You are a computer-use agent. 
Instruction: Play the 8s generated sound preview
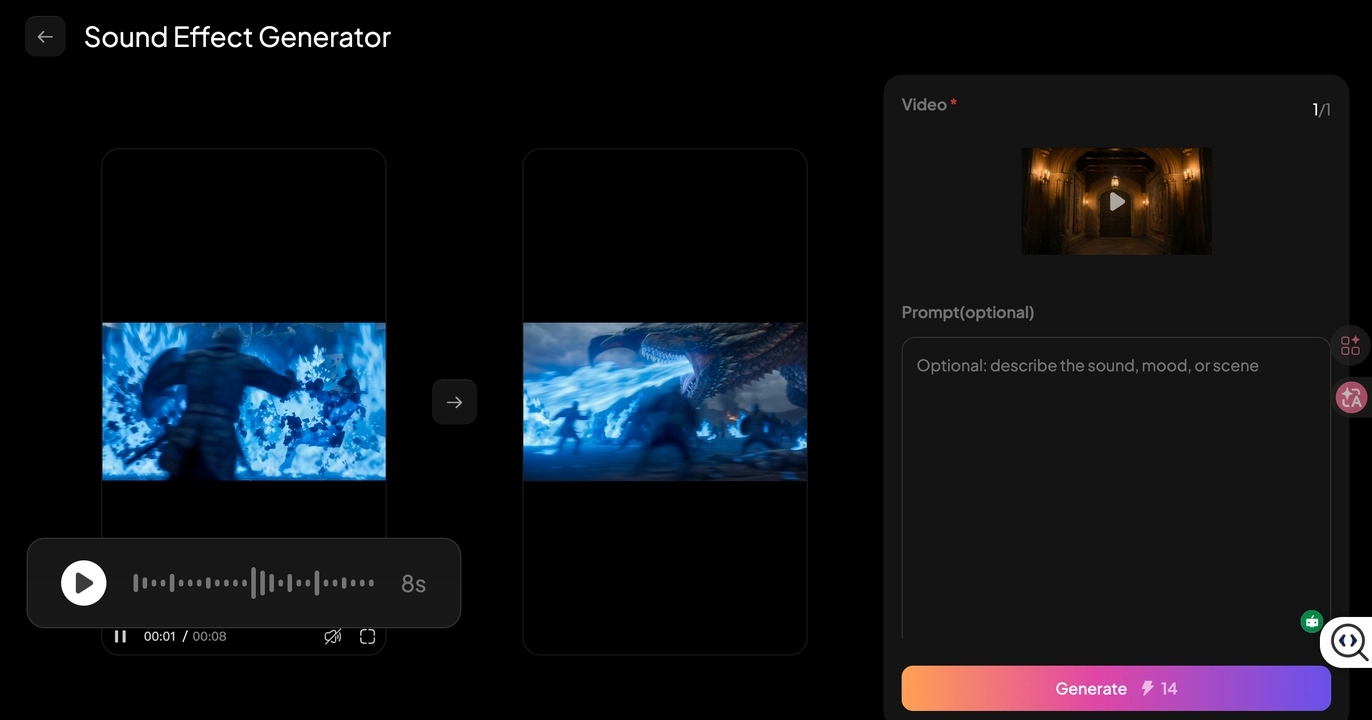tap(84, 583)
